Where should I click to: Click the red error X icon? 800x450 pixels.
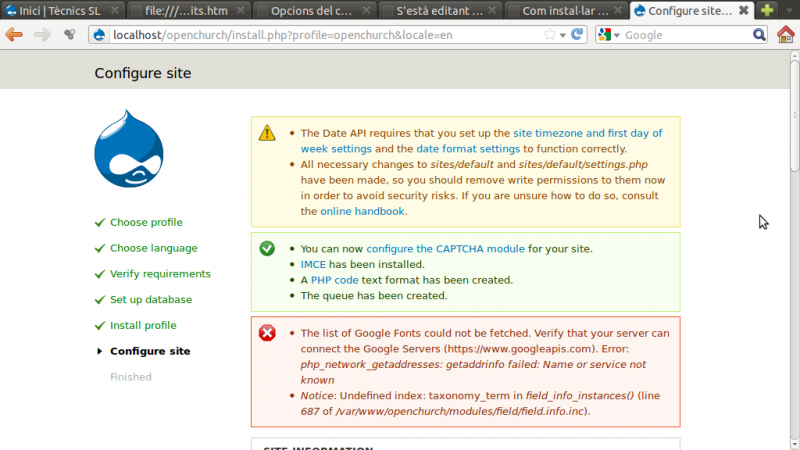267,333
